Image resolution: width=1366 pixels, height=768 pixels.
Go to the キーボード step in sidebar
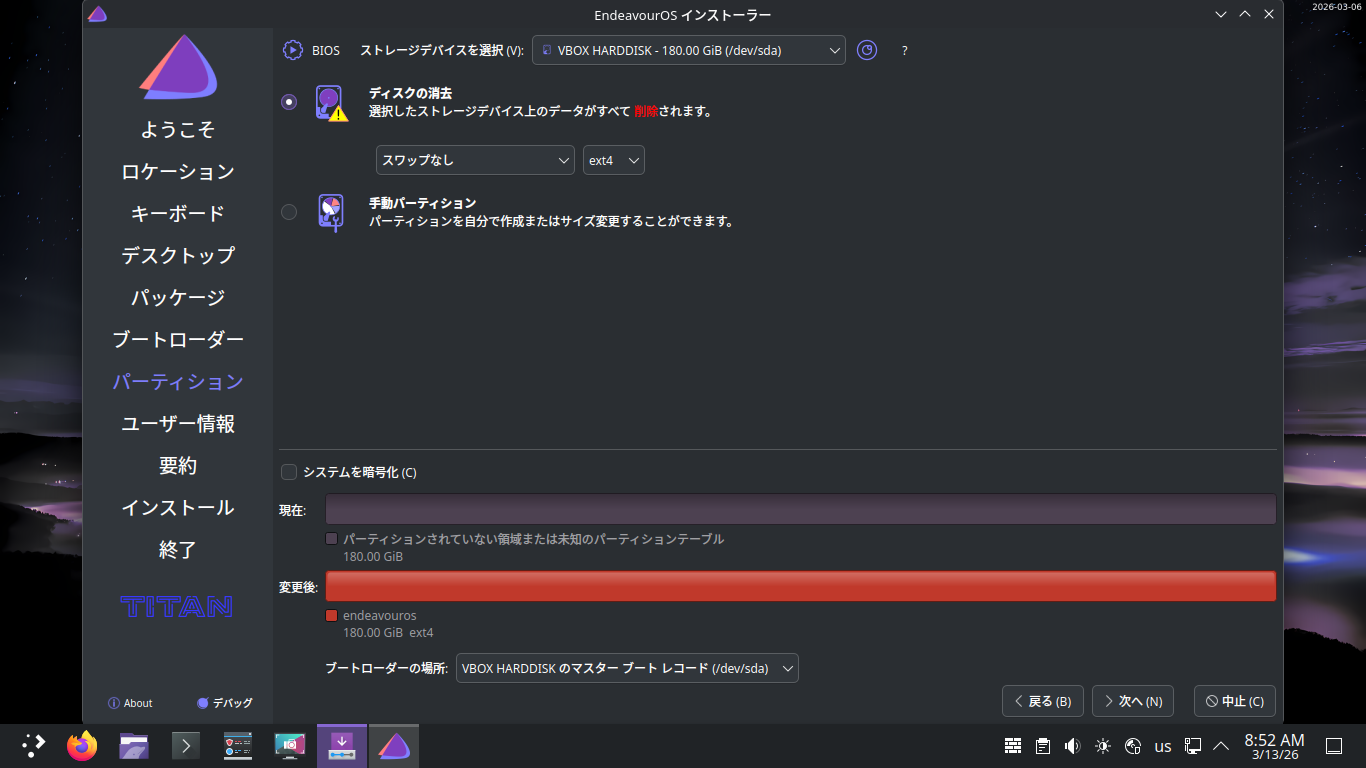(x=178, y=214)
